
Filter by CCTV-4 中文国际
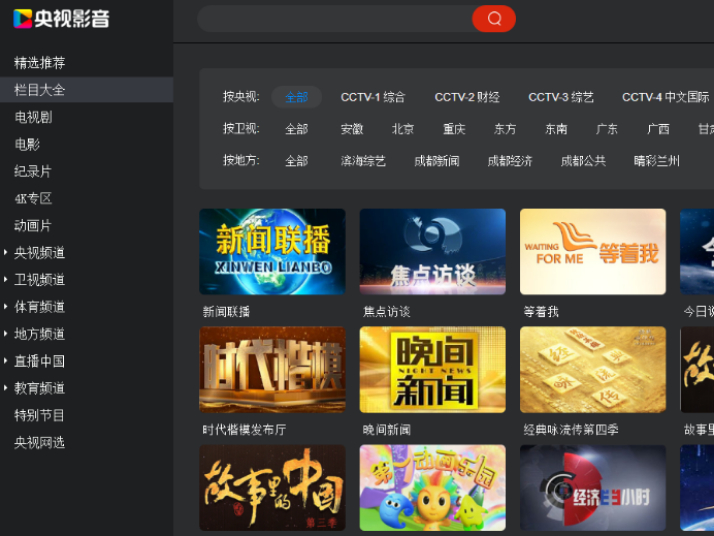[x=666, y=97]
